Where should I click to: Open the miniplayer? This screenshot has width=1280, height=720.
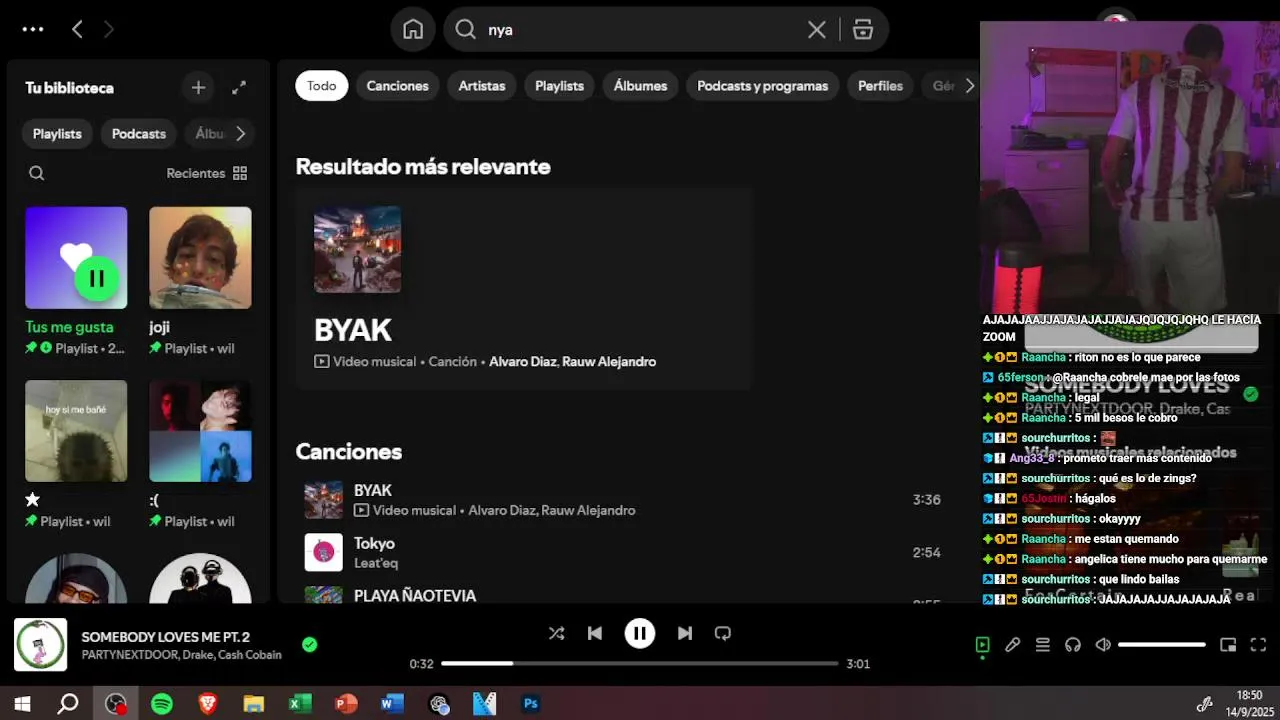pos(1228,645)
